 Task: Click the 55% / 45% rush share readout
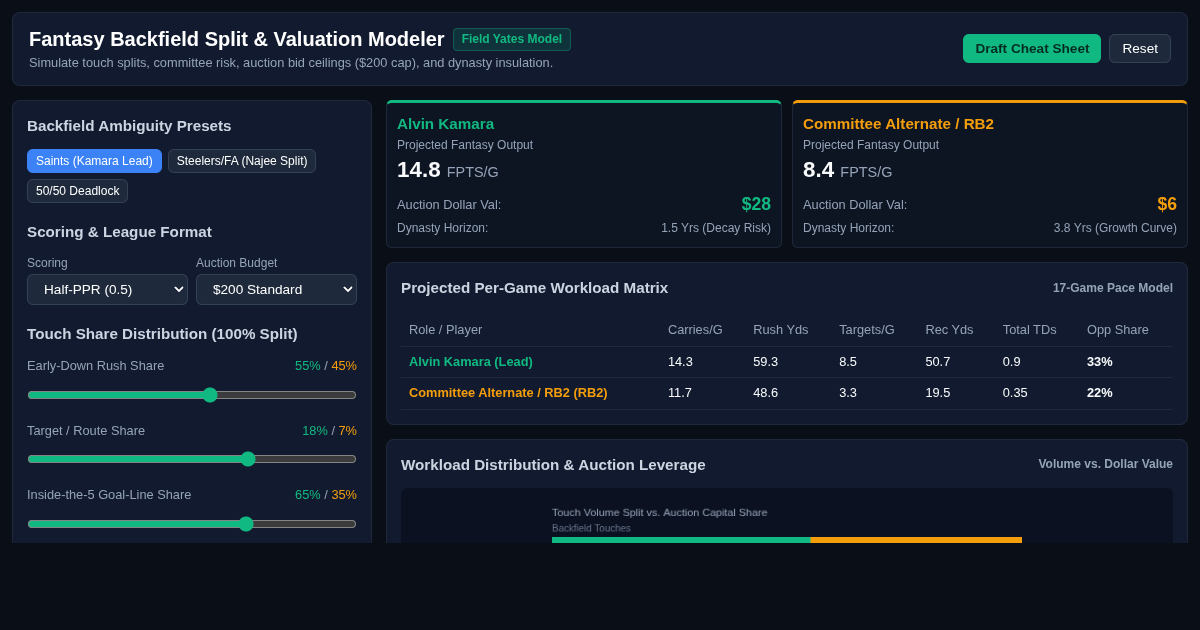(x=326, y=366)
